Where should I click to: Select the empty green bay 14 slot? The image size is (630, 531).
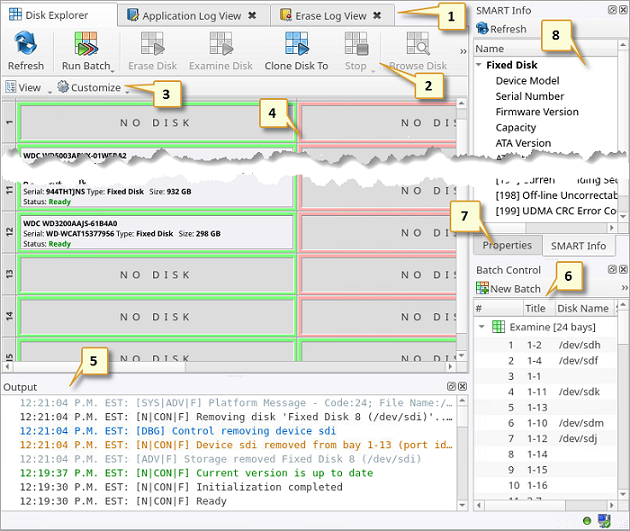coord(157,317)
